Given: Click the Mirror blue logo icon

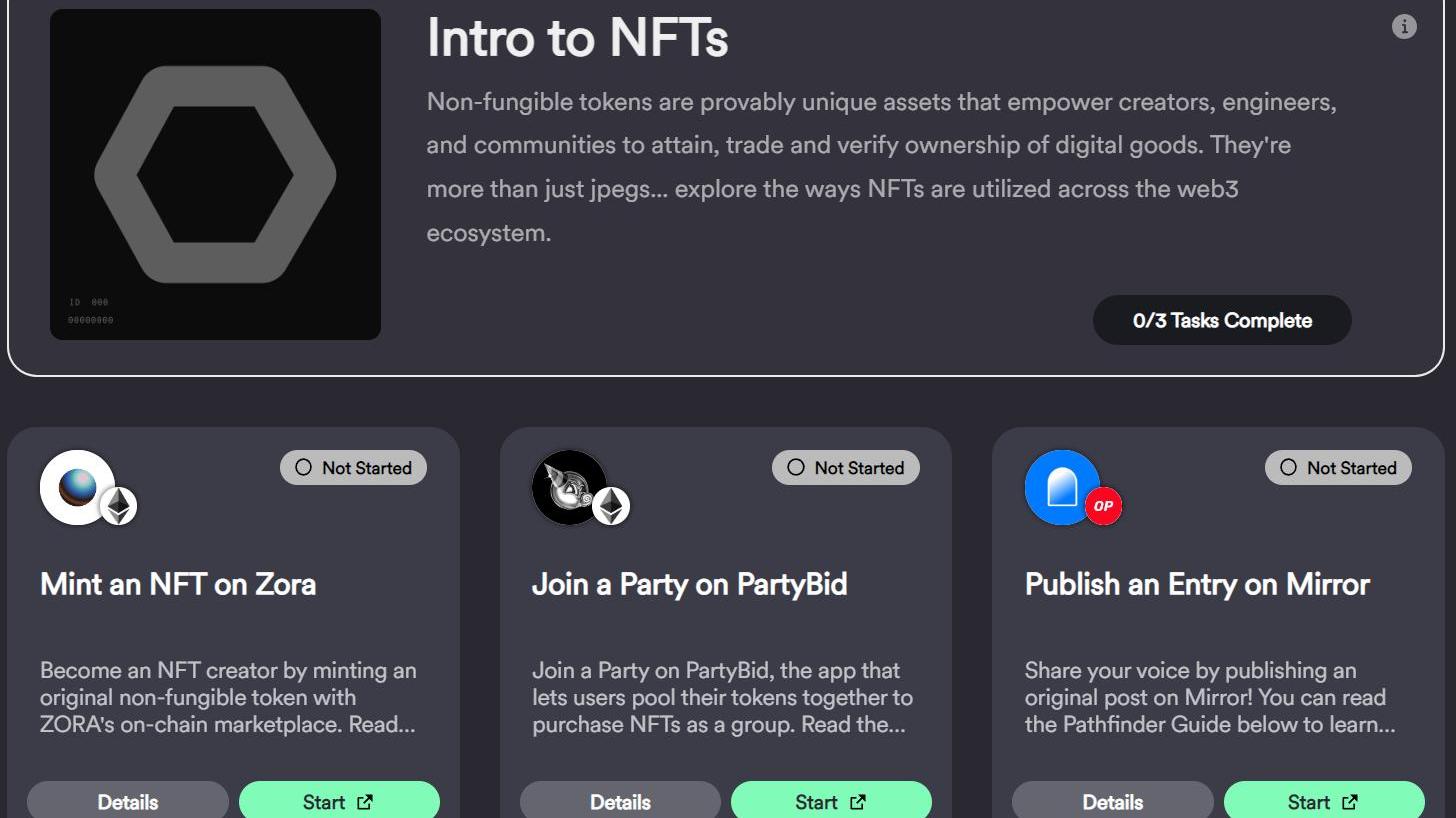Looking at the screenshot, I should pos(1061,487).
